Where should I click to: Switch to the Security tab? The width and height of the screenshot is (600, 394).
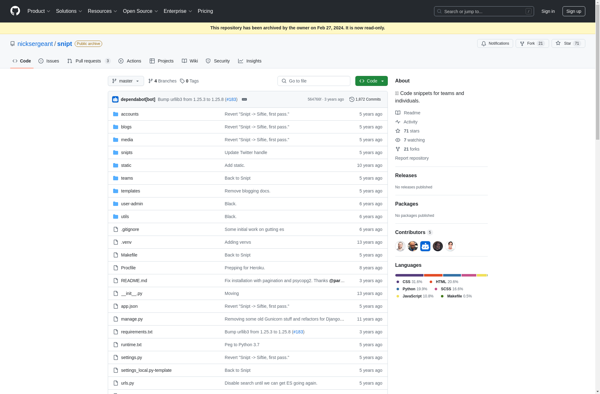pyautogui.click(x=218, y=61)
